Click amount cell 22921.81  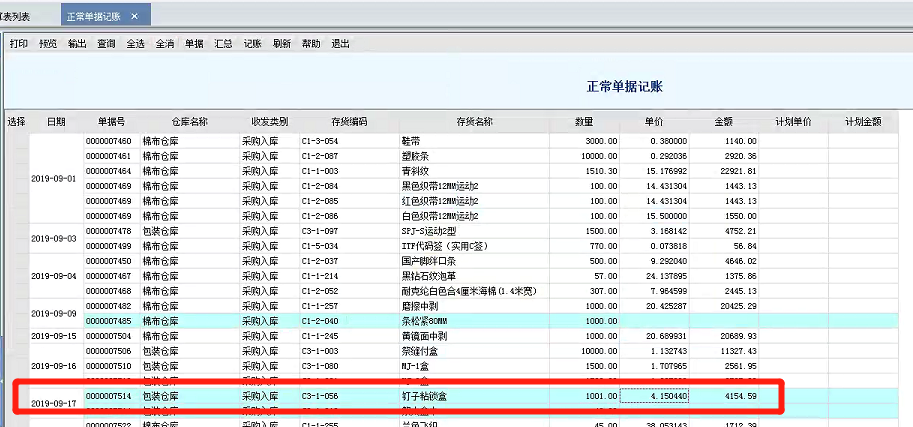(724, 171)
